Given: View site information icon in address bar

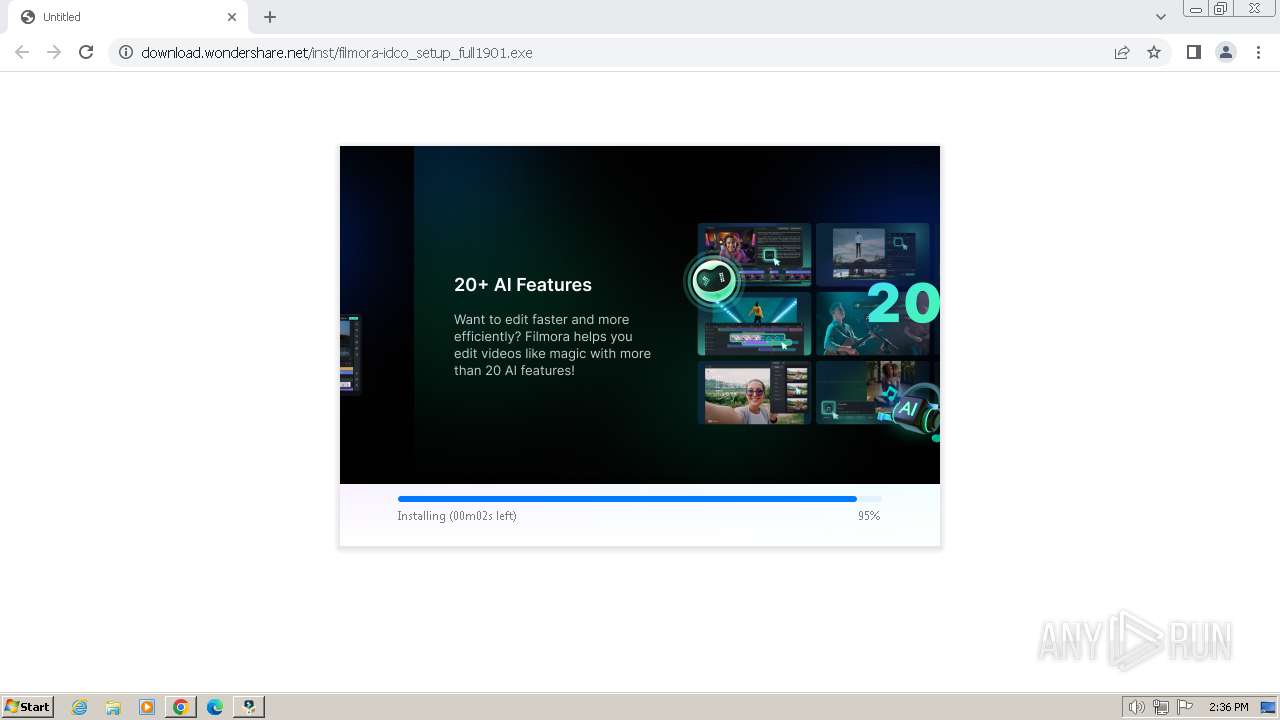Looking at the screenshot, I should 126,52.
